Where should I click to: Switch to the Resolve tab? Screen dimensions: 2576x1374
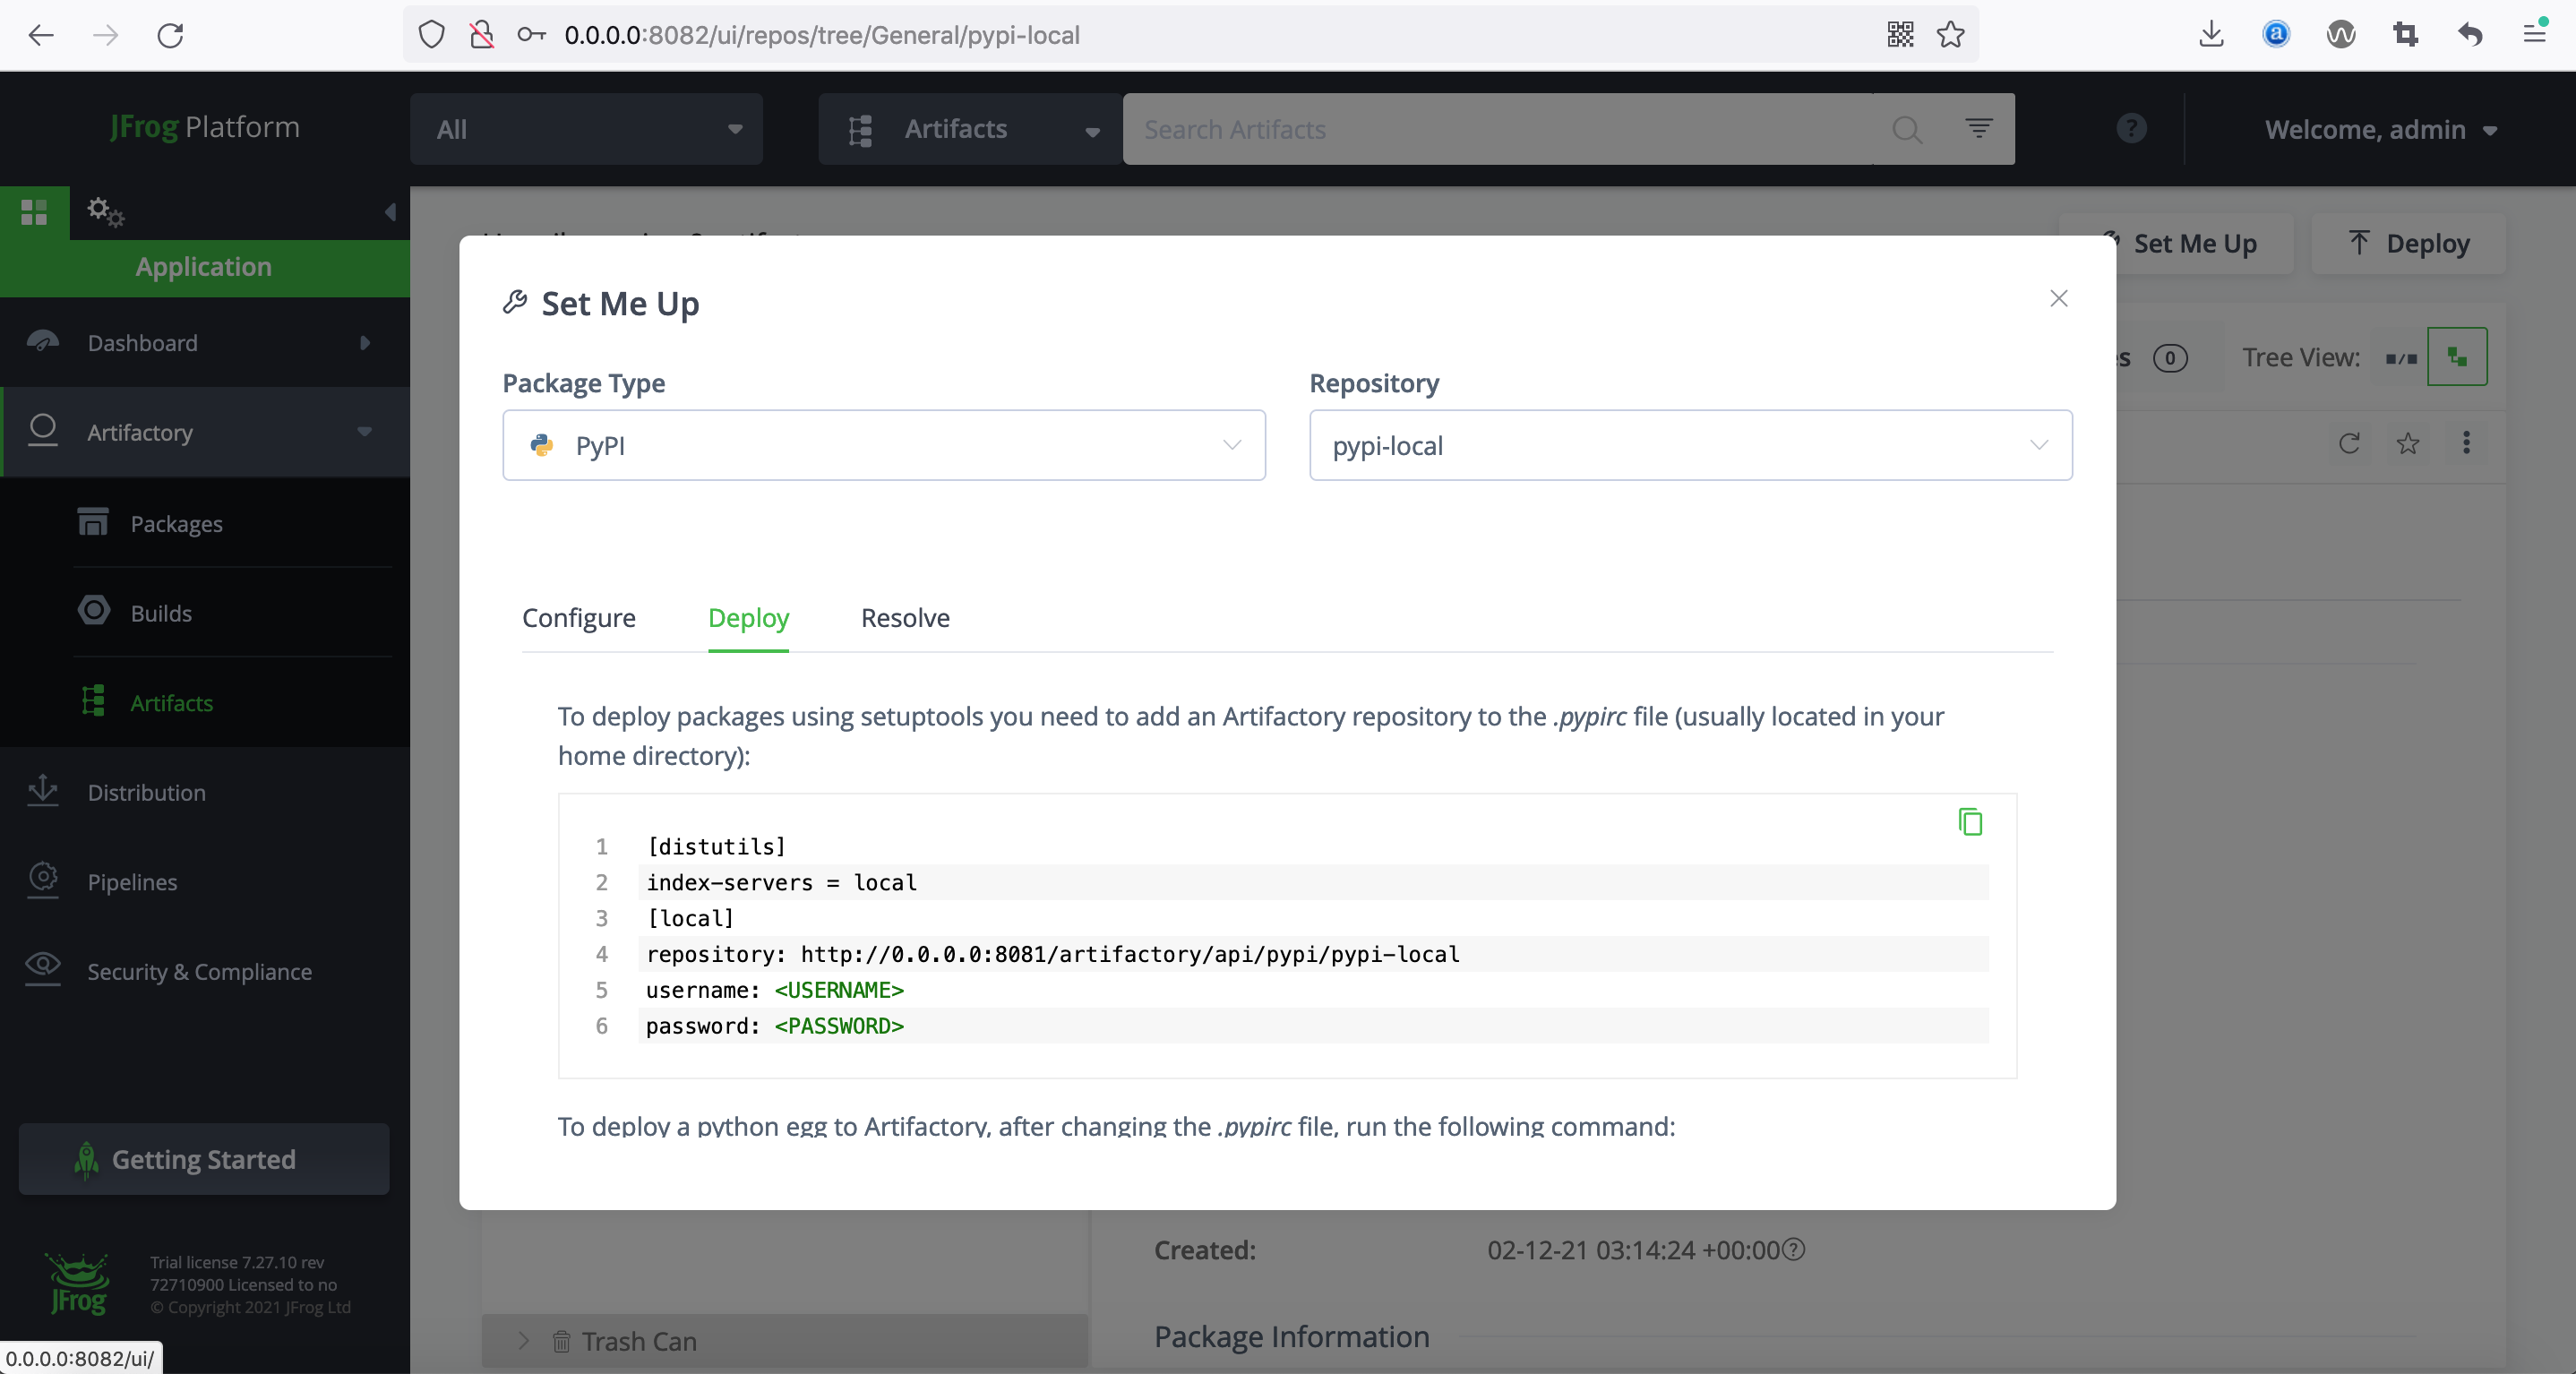[905, 618]
